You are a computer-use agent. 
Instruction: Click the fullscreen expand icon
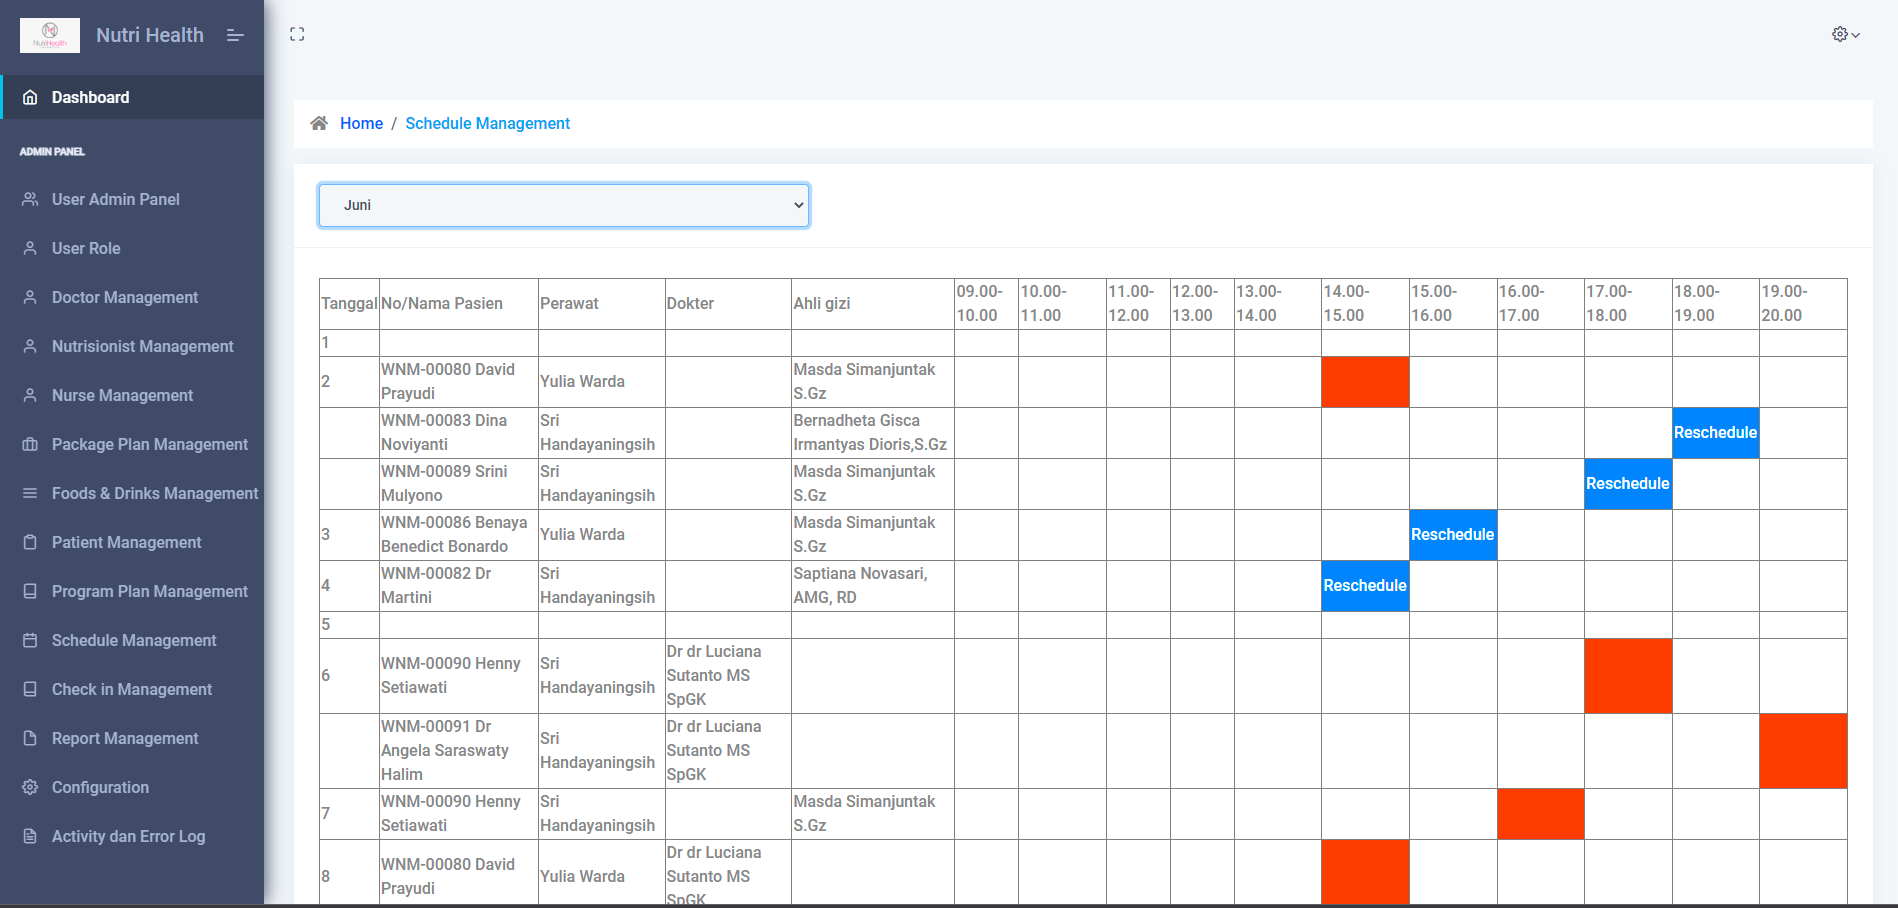pos(297,34)
